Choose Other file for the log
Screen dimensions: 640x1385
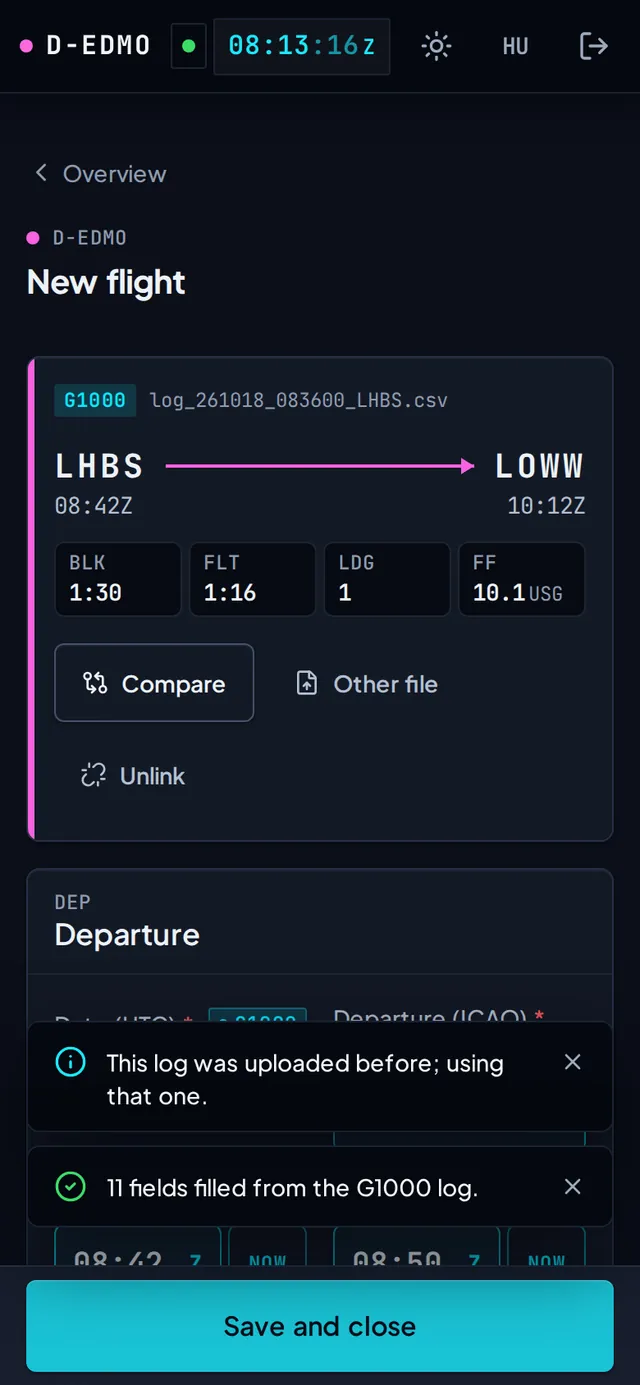(367, 684)
